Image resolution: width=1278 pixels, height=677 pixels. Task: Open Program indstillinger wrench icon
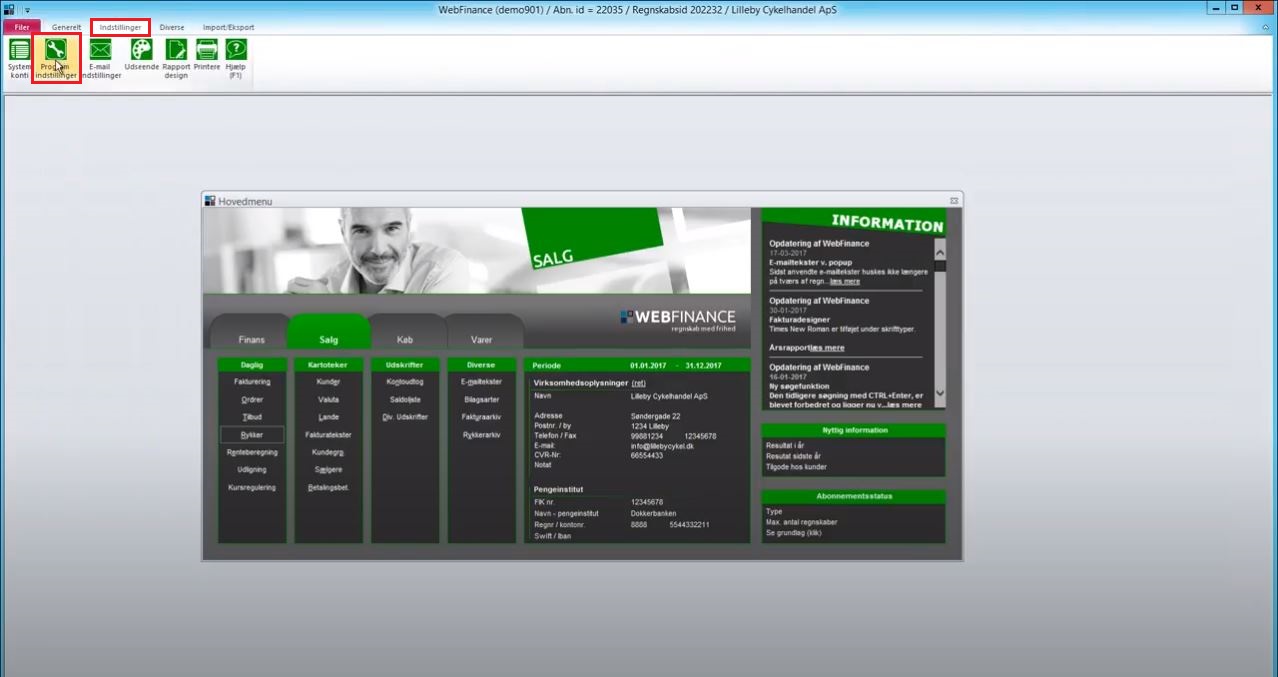(x=56, y=58)
